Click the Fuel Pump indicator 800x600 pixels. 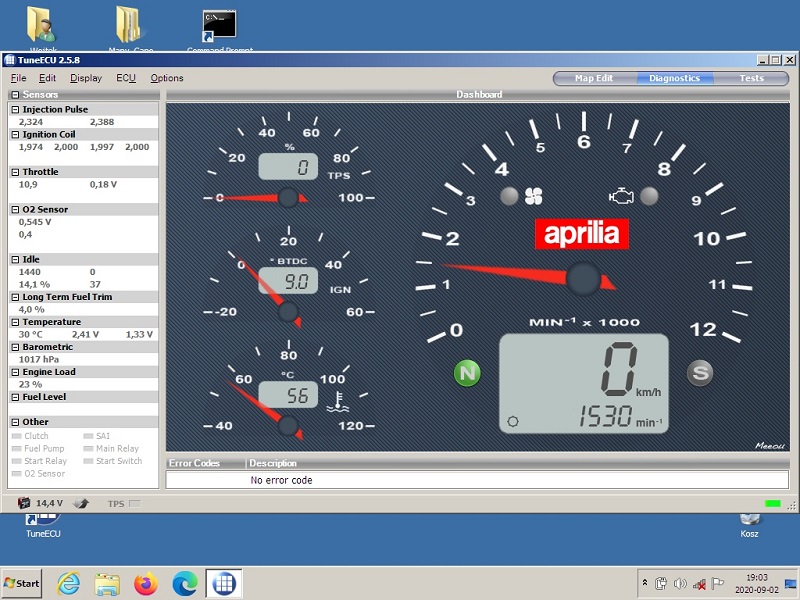[16, 448]
